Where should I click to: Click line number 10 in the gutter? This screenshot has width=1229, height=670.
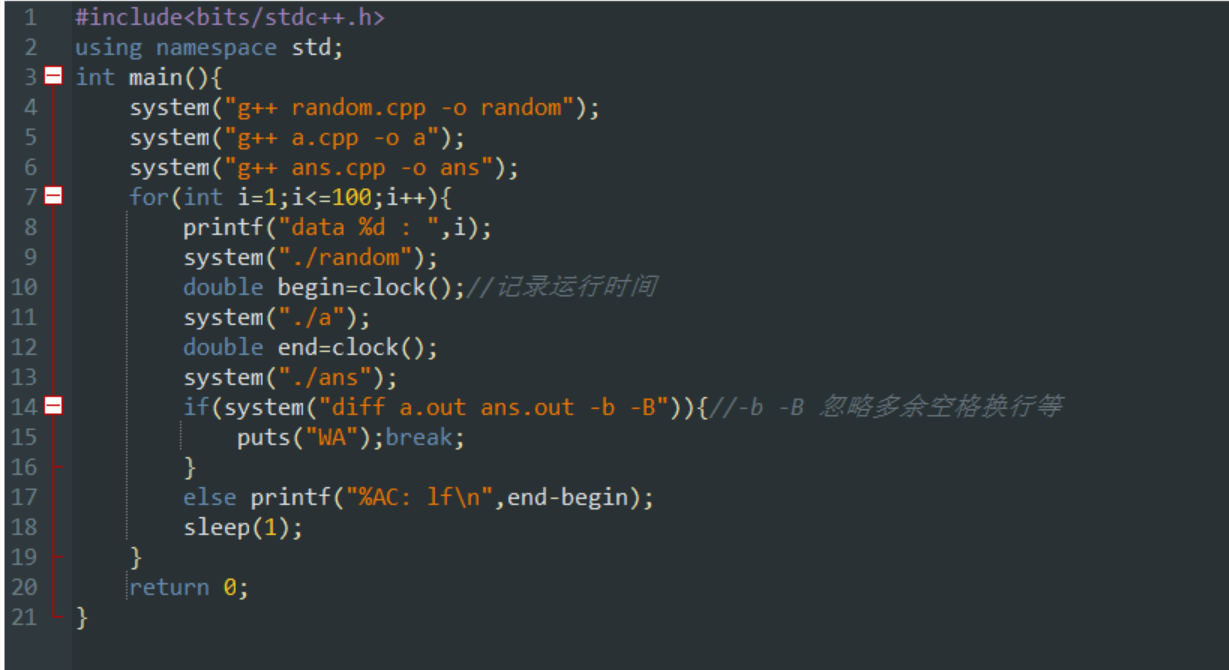click(24, 287)
